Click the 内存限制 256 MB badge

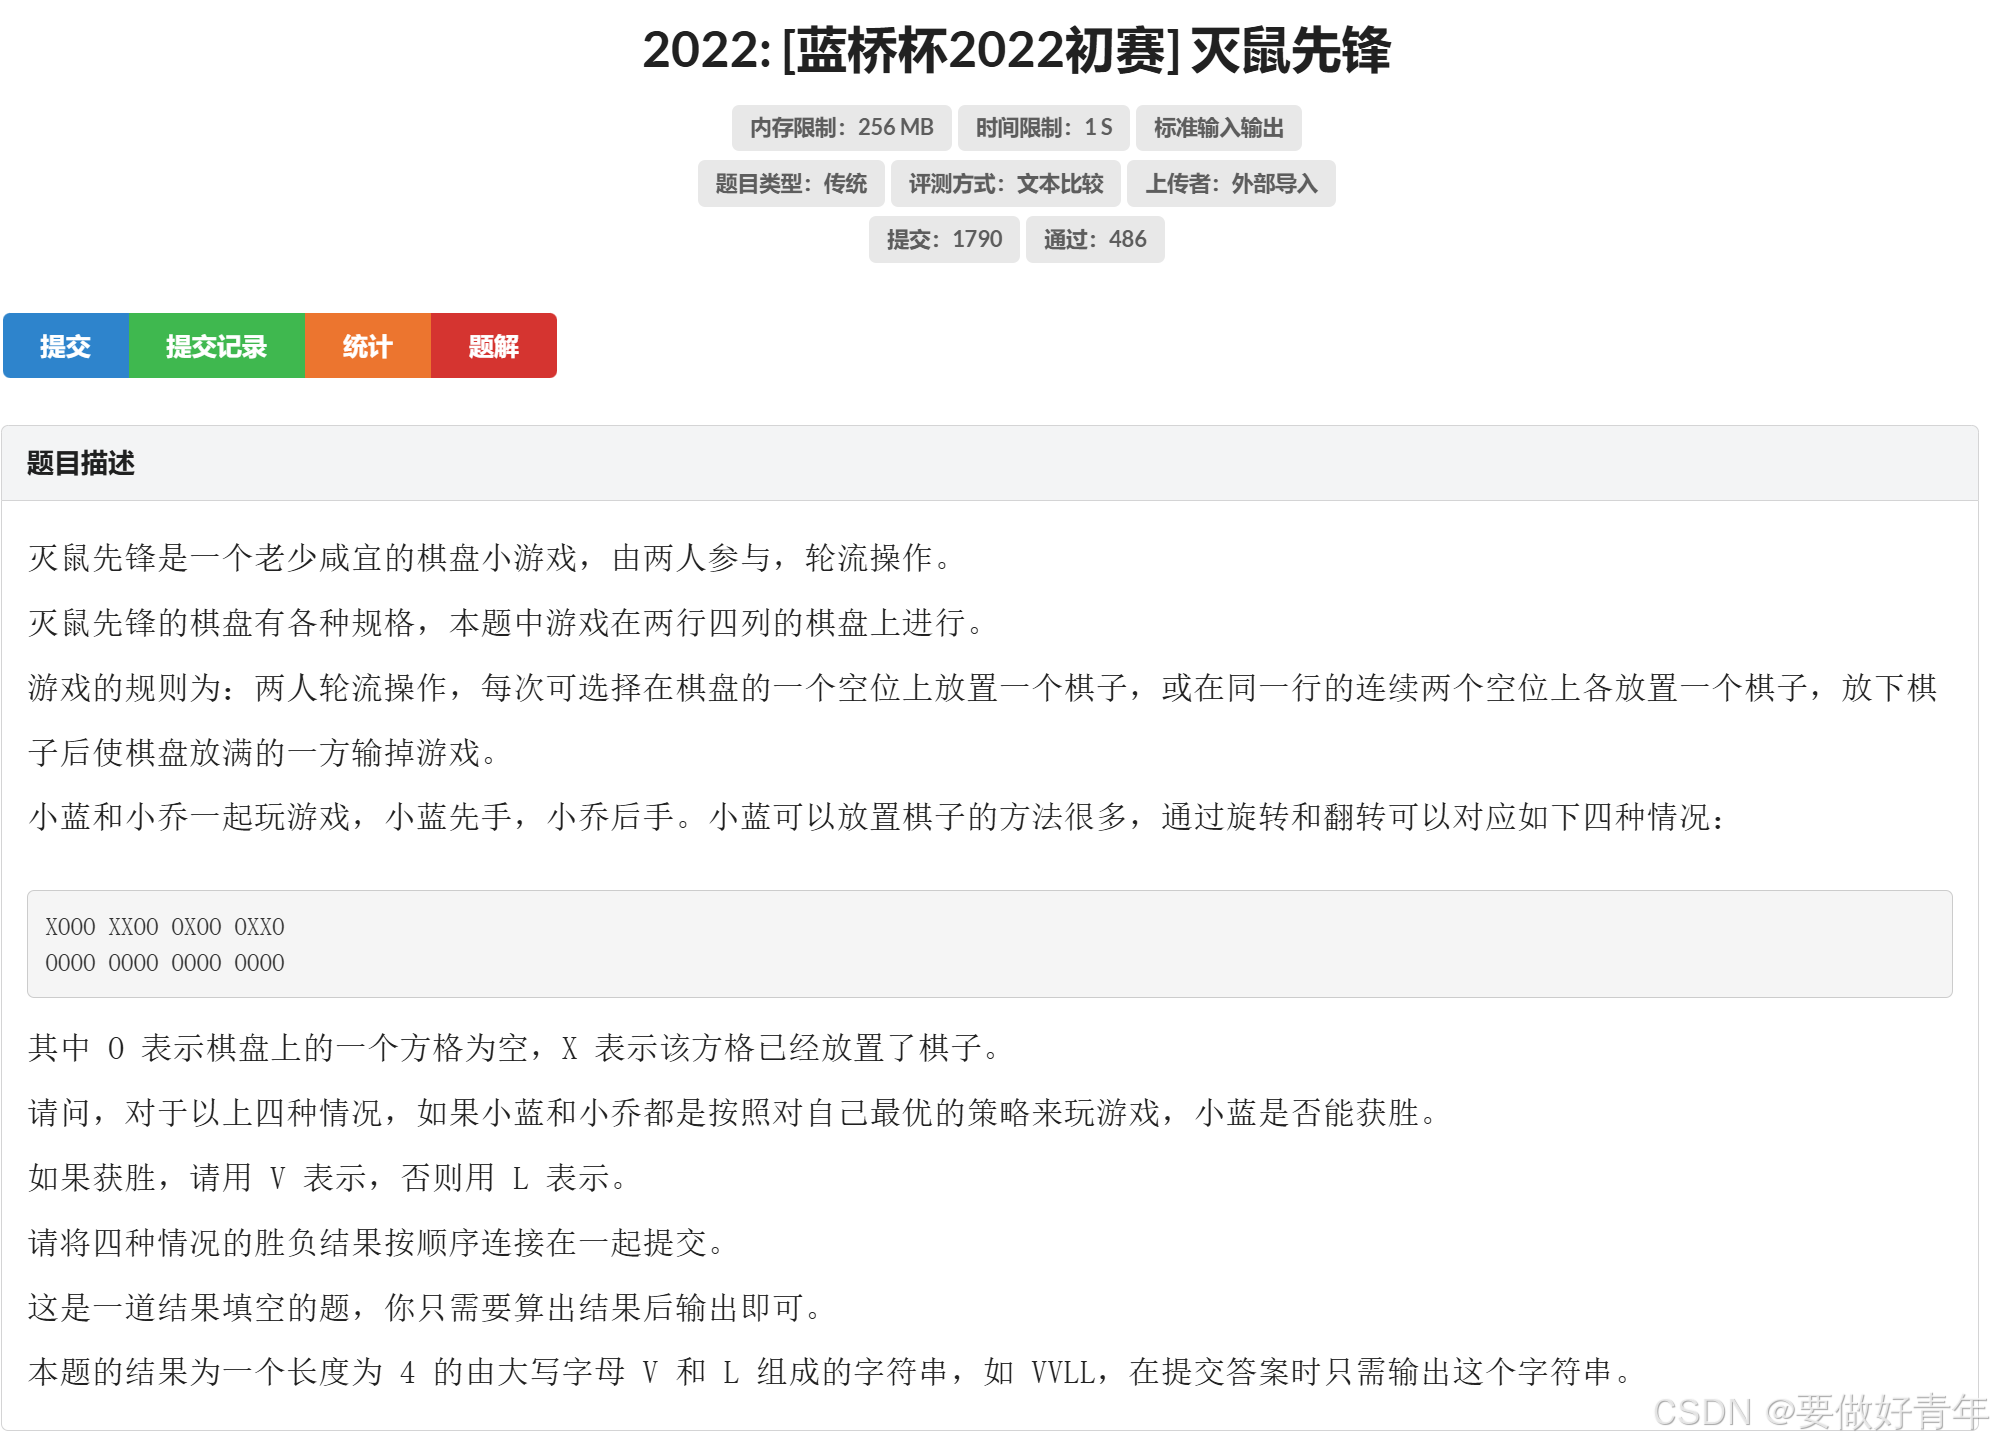[841, 128]
